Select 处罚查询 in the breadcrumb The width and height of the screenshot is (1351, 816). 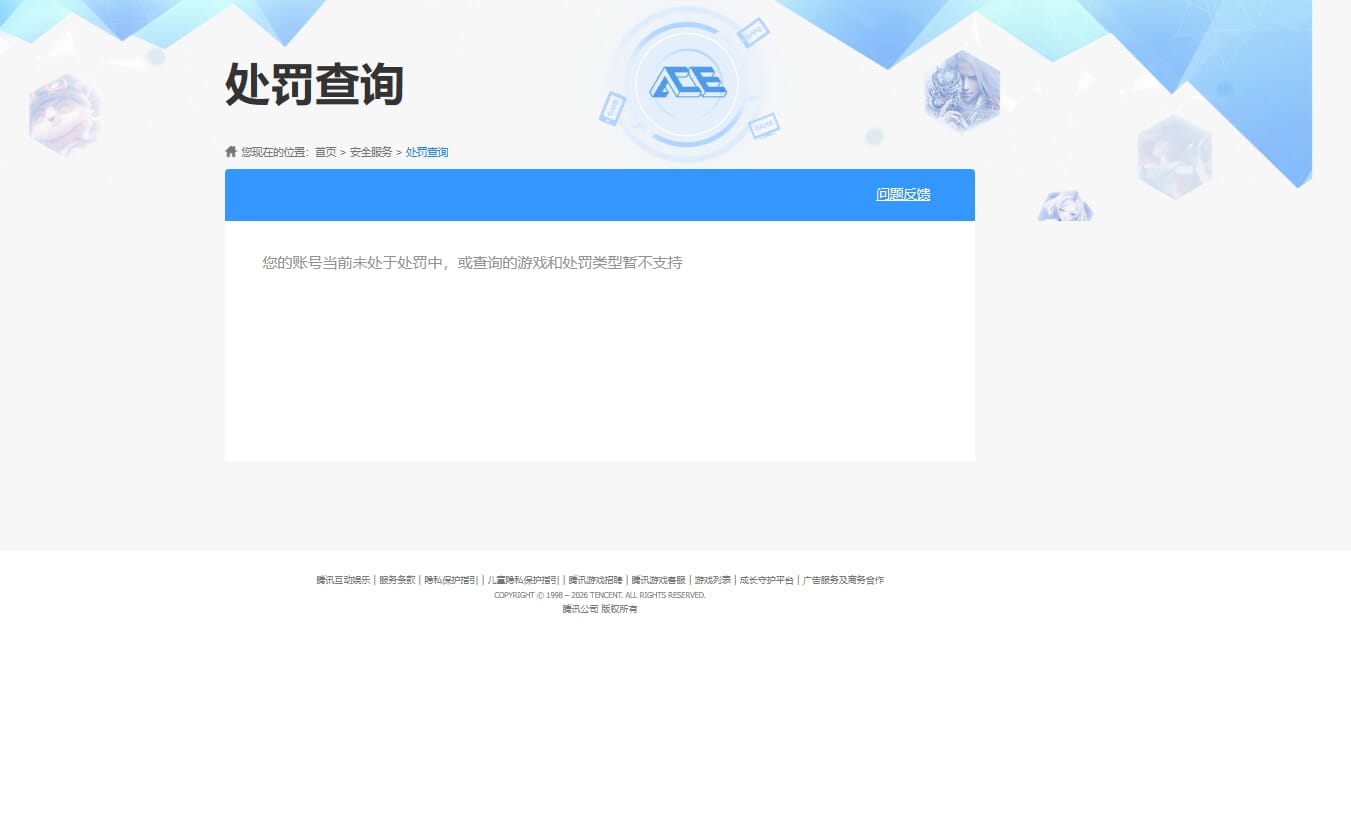pyautogui.click(x=426, y=152)
